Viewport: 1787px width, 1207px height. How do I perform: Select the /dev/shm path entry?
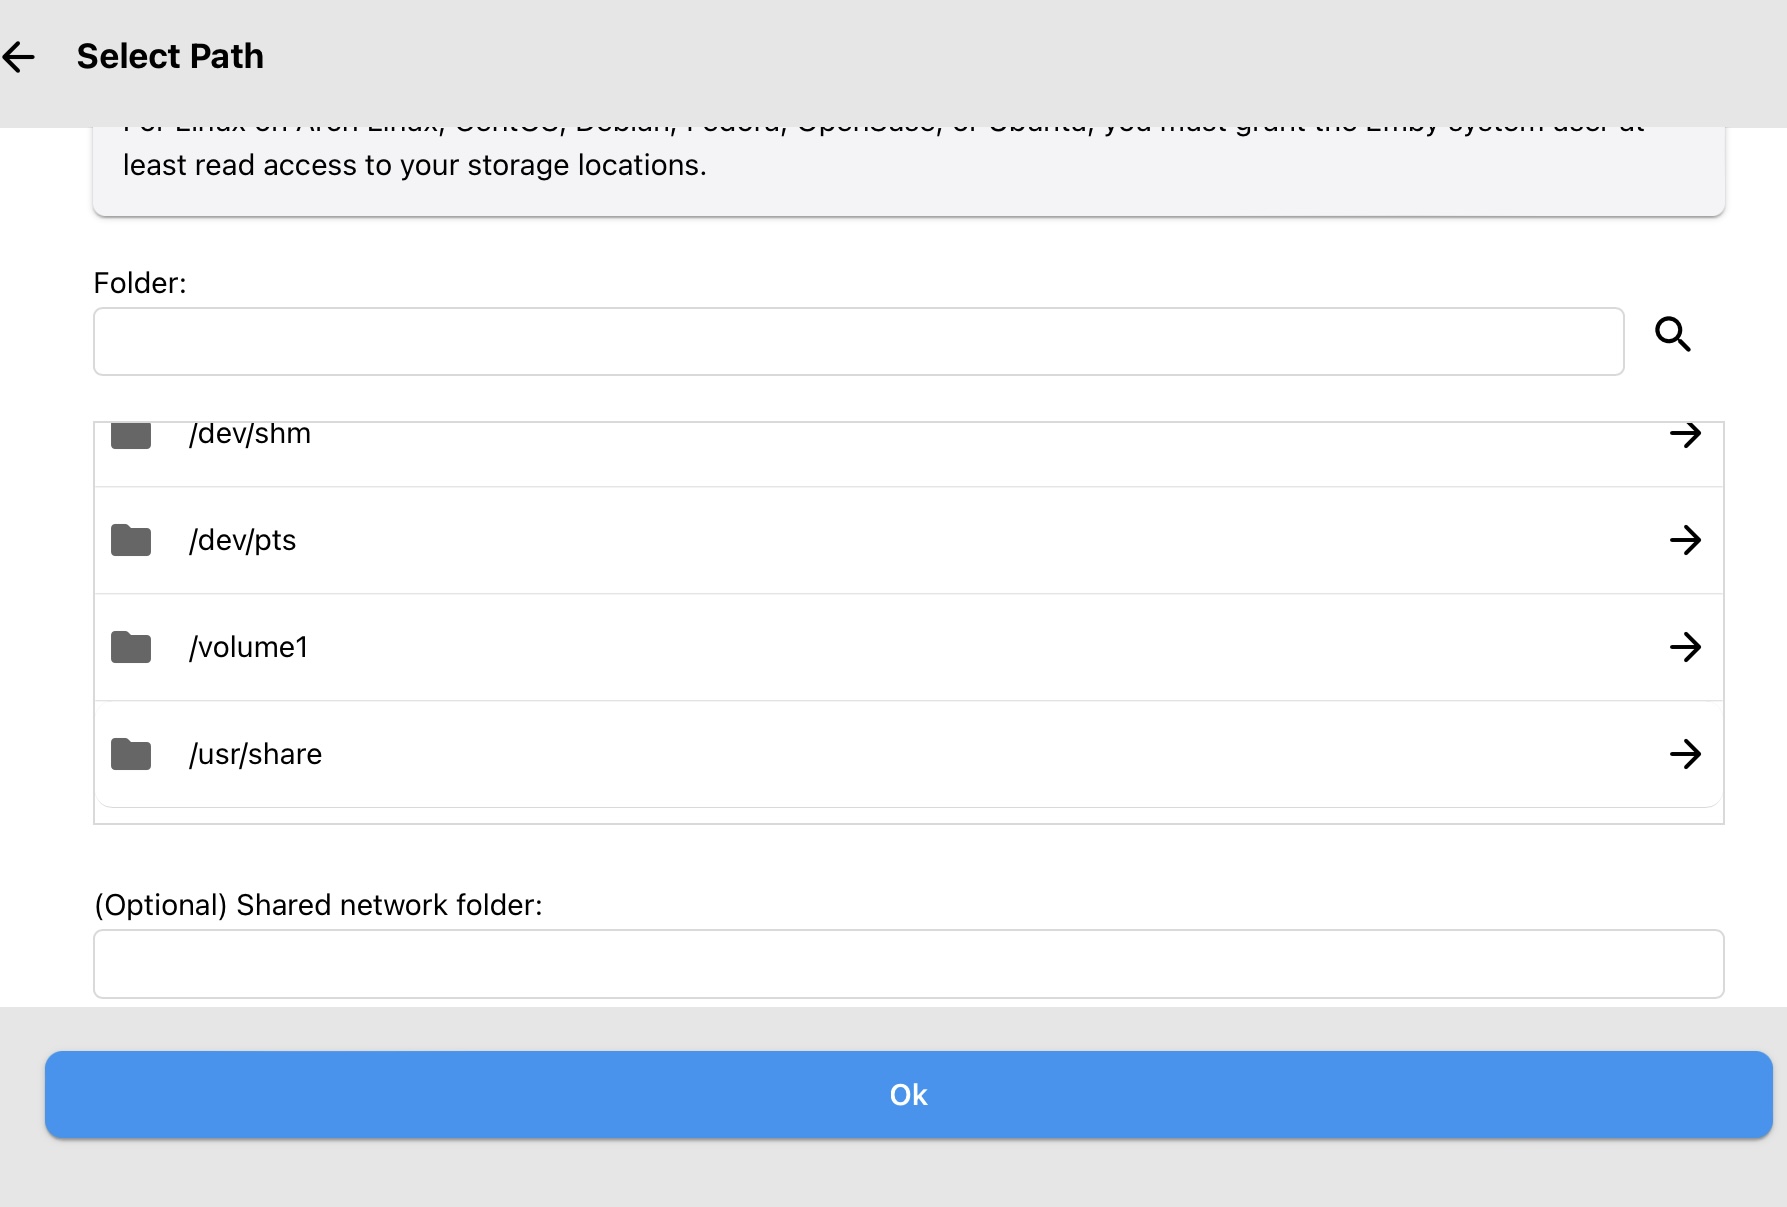tap(250, 435)
